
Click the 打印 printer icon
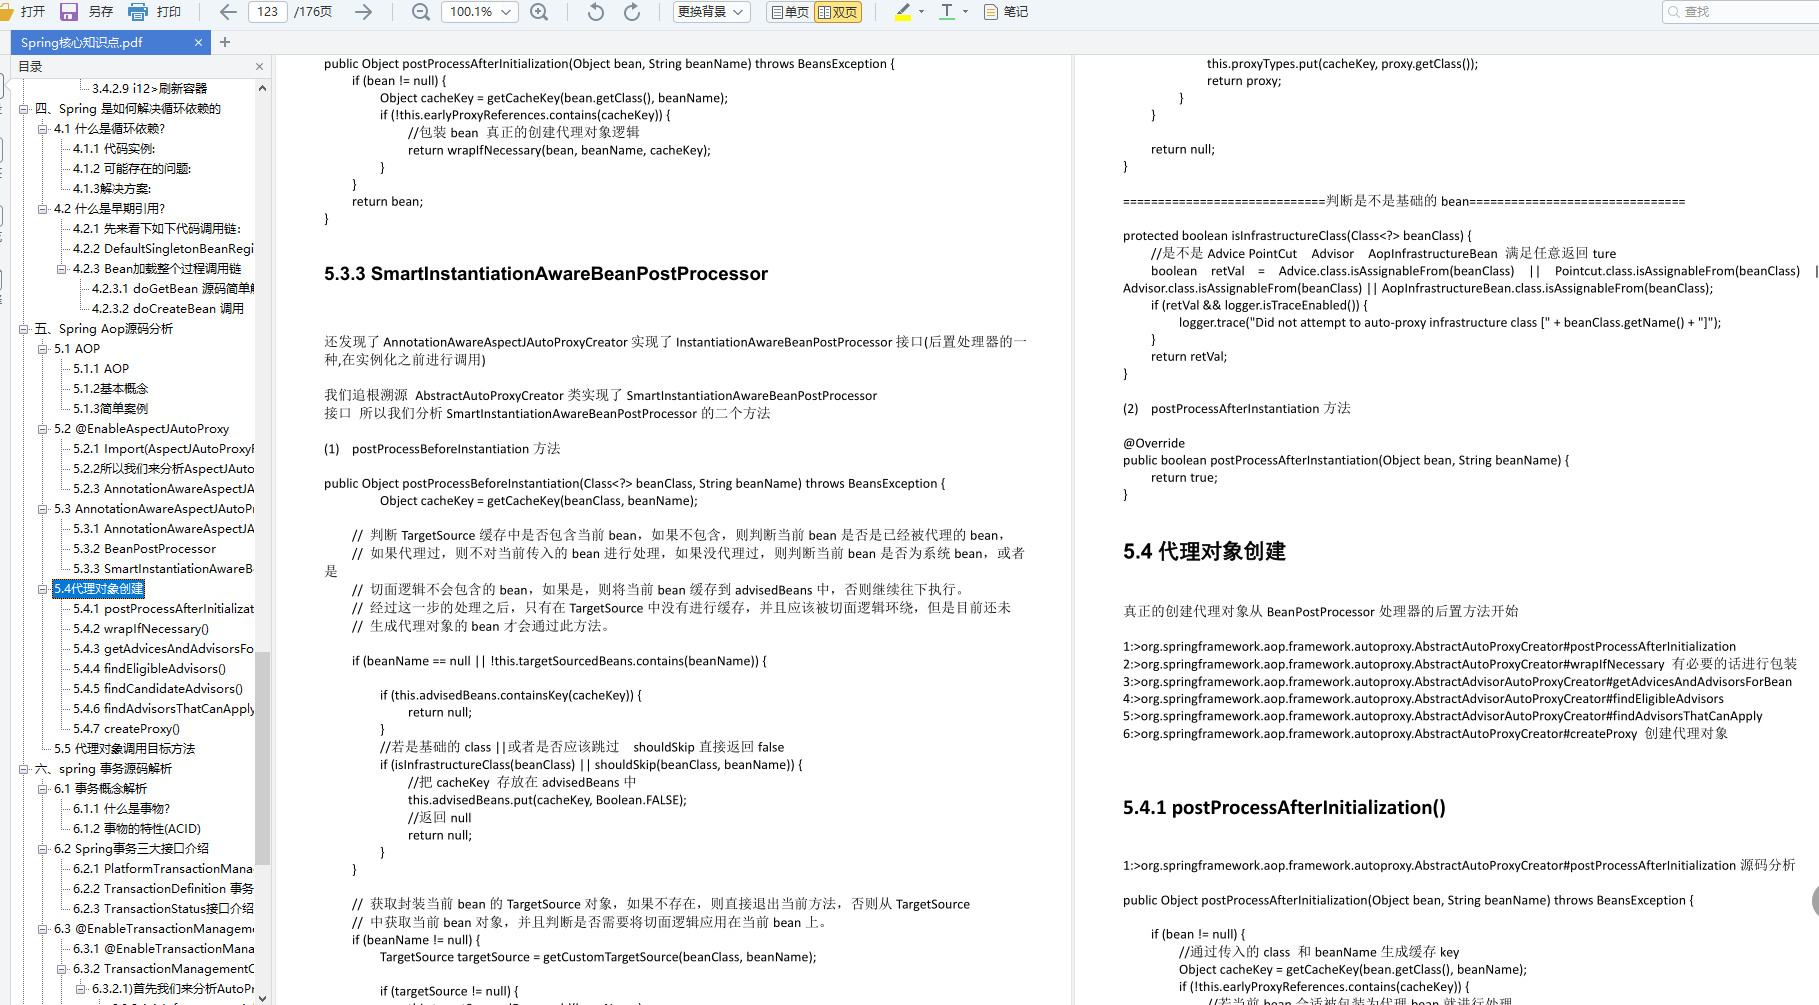pyautogui.click(x=138, y=12)
